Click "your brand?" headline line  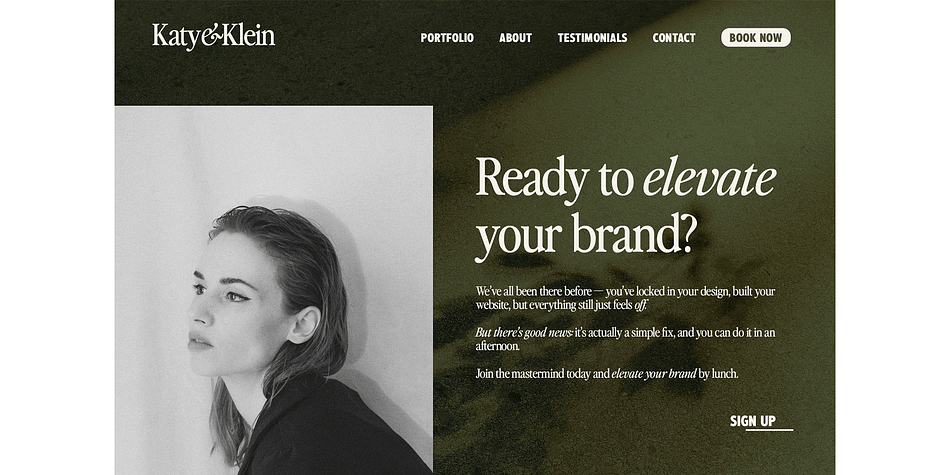(586, 236)
